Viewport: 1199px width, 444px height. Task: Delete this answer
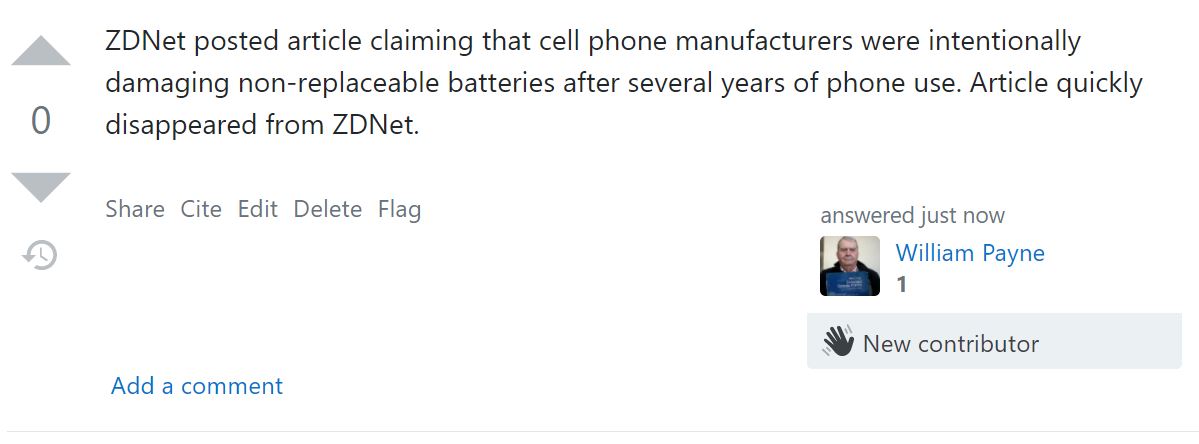tap(327, 209)
